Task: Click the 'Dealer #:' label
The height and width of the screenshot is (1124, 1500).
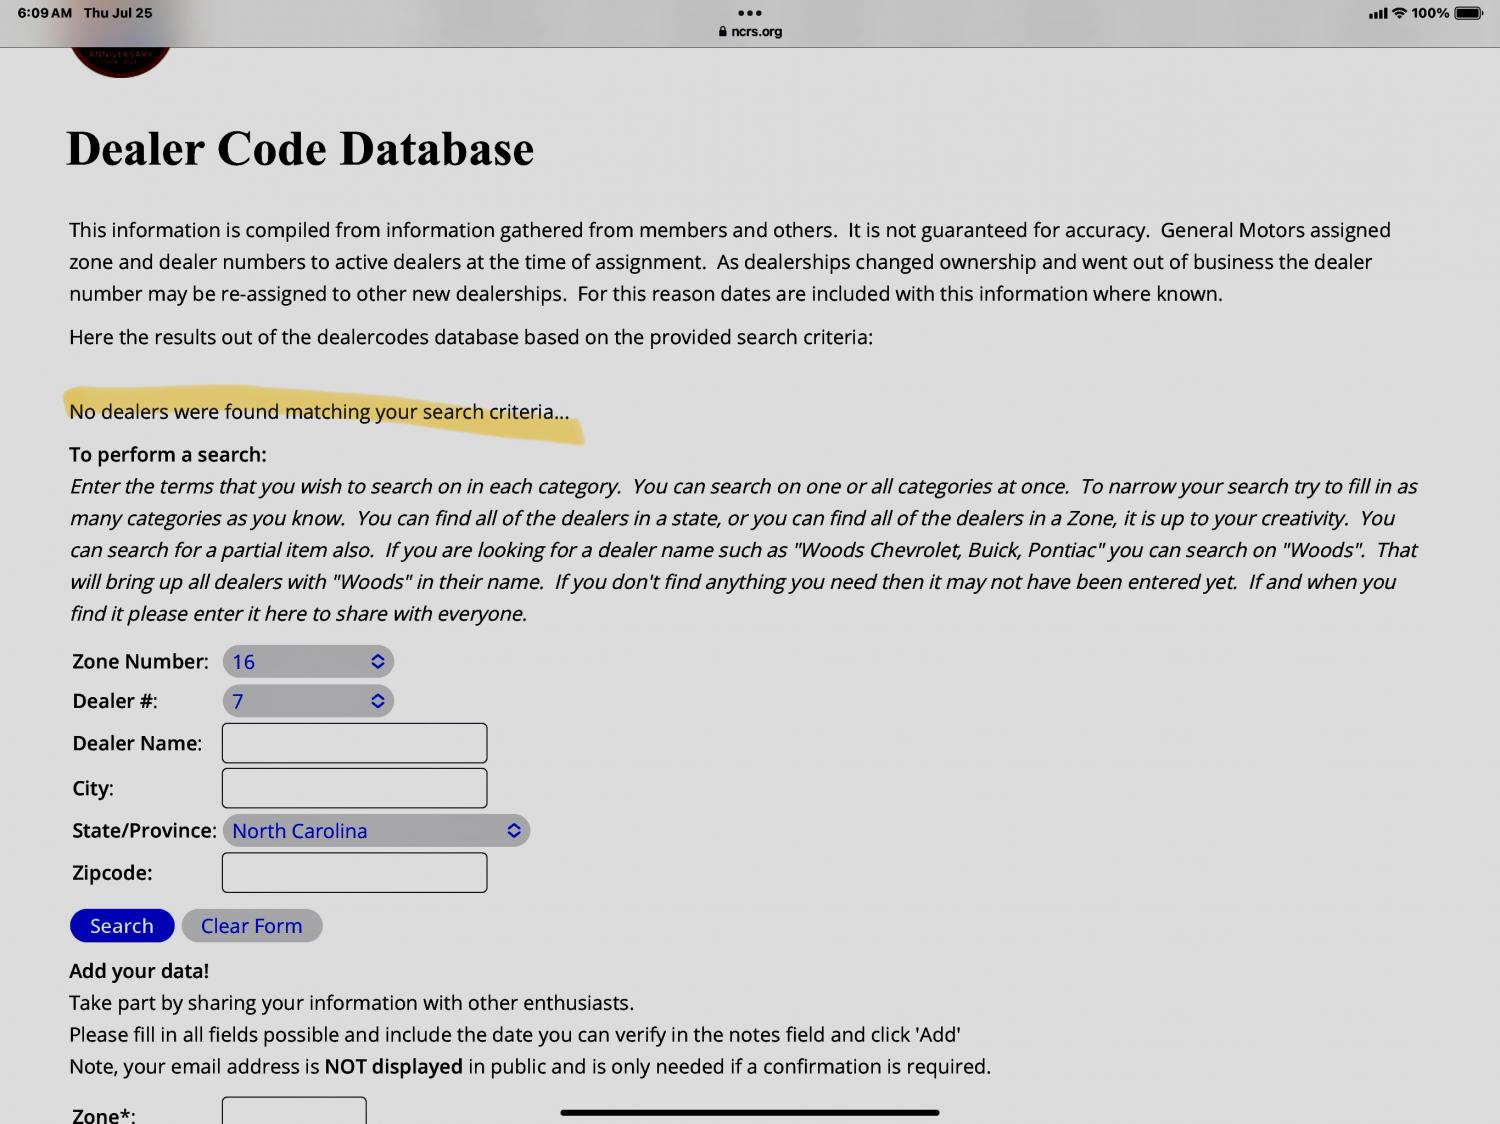Action: pyautogui.click(x=115, y=701)
